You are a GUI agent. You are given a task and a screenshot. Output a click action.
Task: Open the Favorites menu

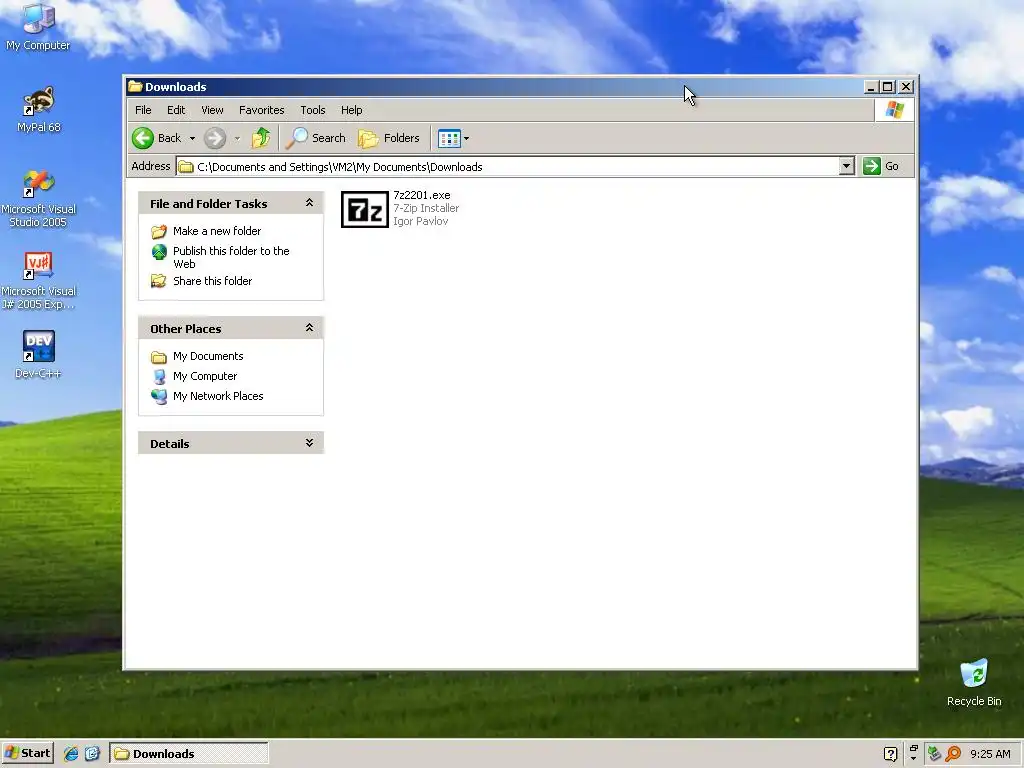261,110
